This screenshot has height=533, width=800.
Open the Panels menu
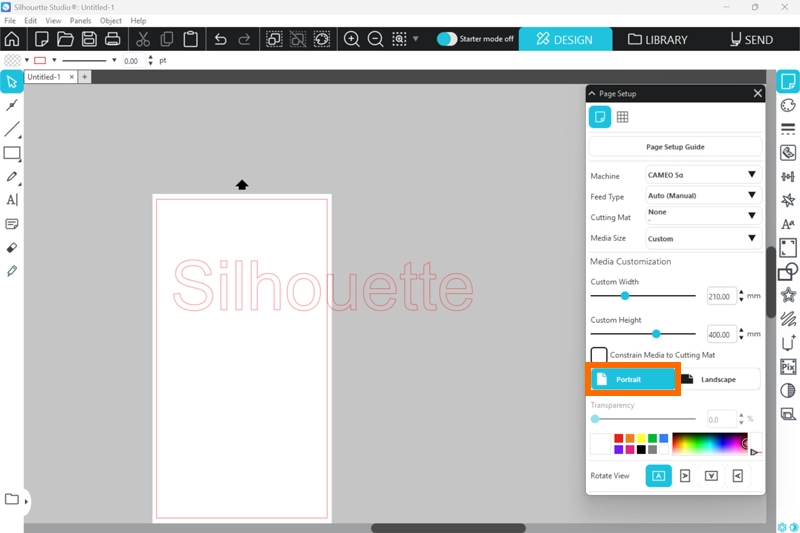point(80,20)
